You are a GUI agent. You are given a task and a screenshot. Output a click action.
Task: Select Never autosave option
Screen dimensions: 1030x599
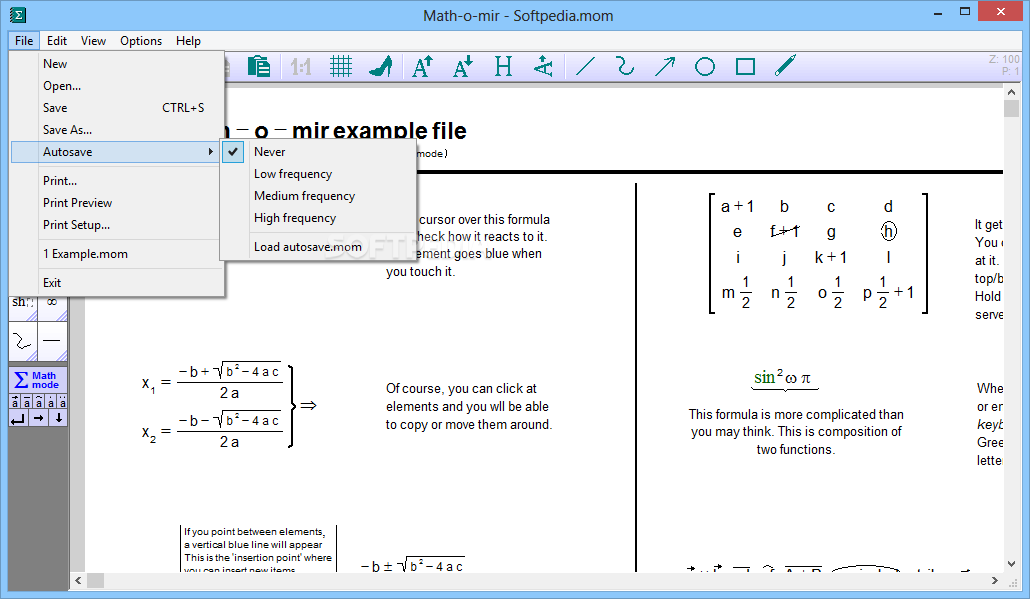pyautogui.click(x=319, y=152)
